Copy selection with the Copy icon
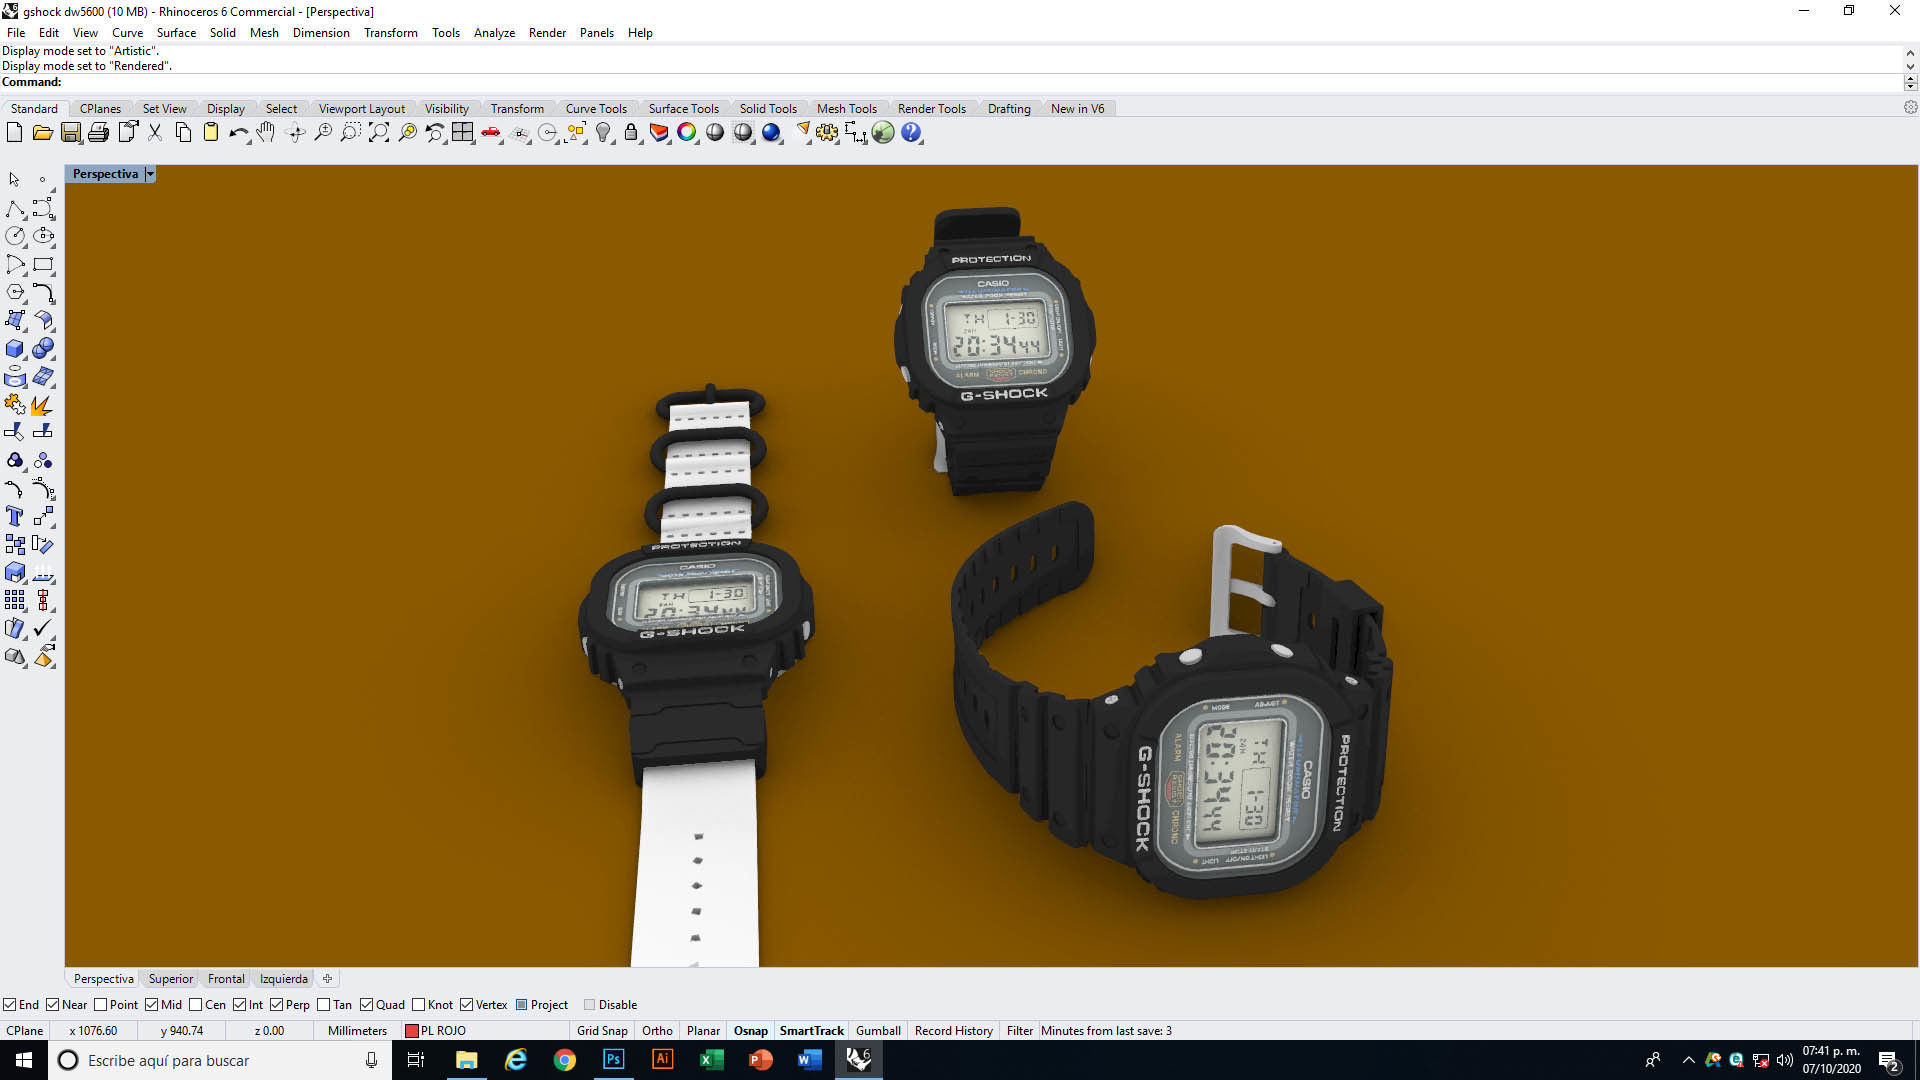The width and height of the screenshot is (1920, 1080). click(x=183, y=133)
